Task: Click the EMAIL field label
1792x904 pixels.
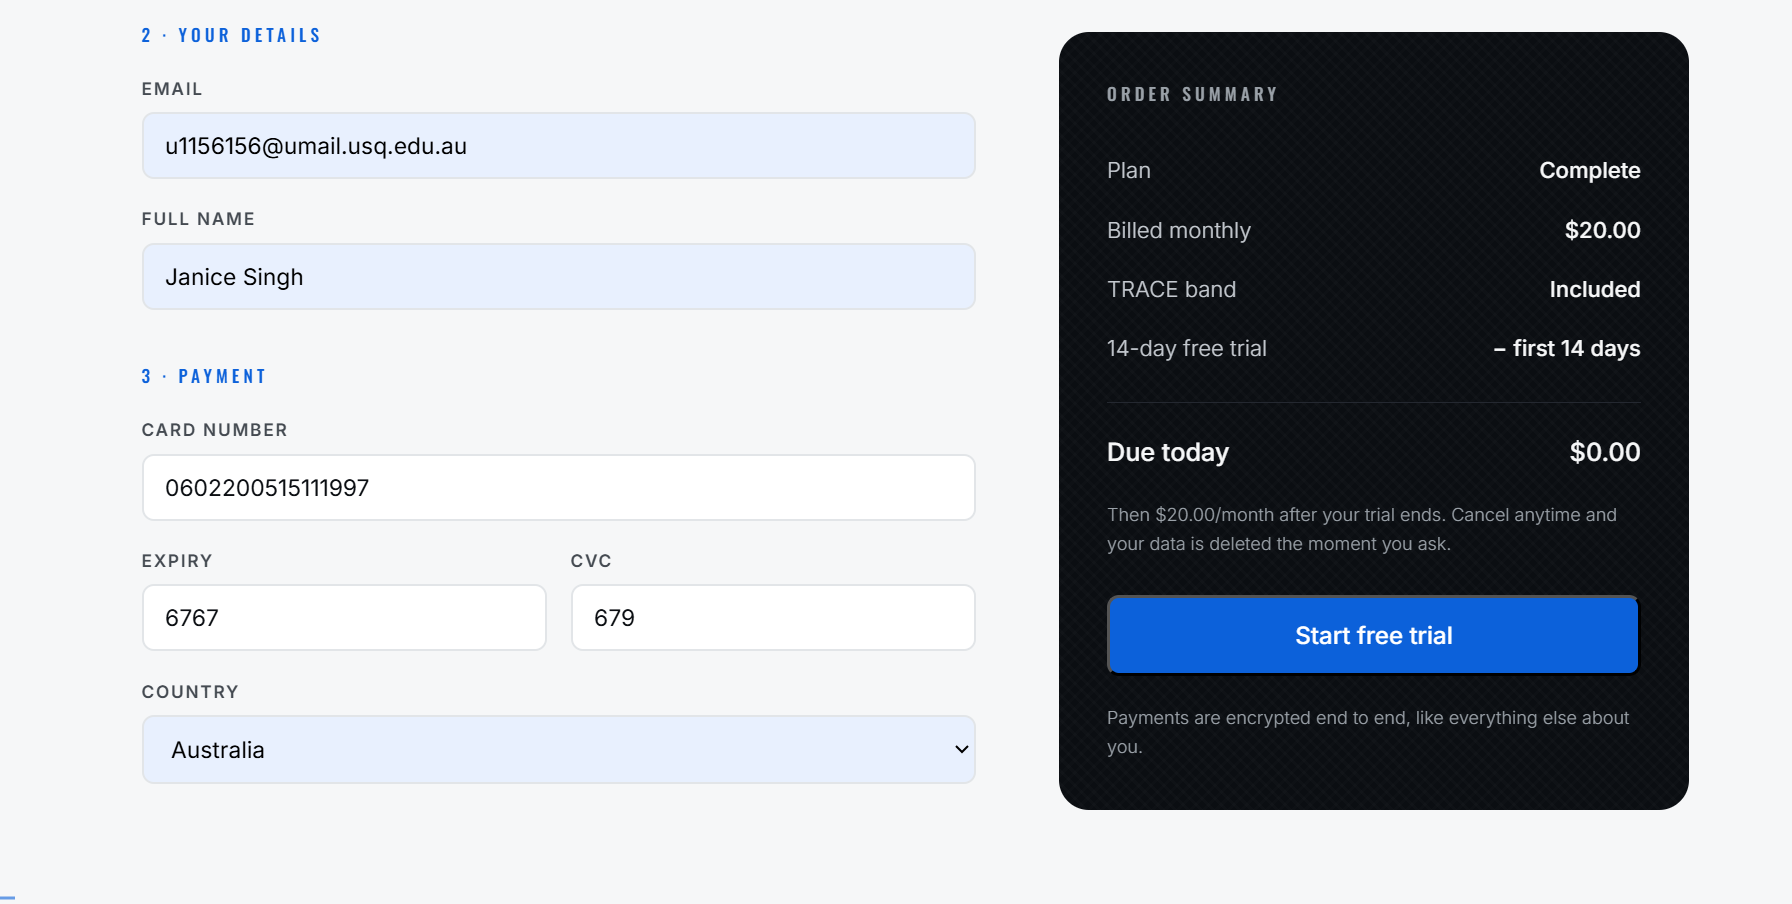Action: point(172,89)
